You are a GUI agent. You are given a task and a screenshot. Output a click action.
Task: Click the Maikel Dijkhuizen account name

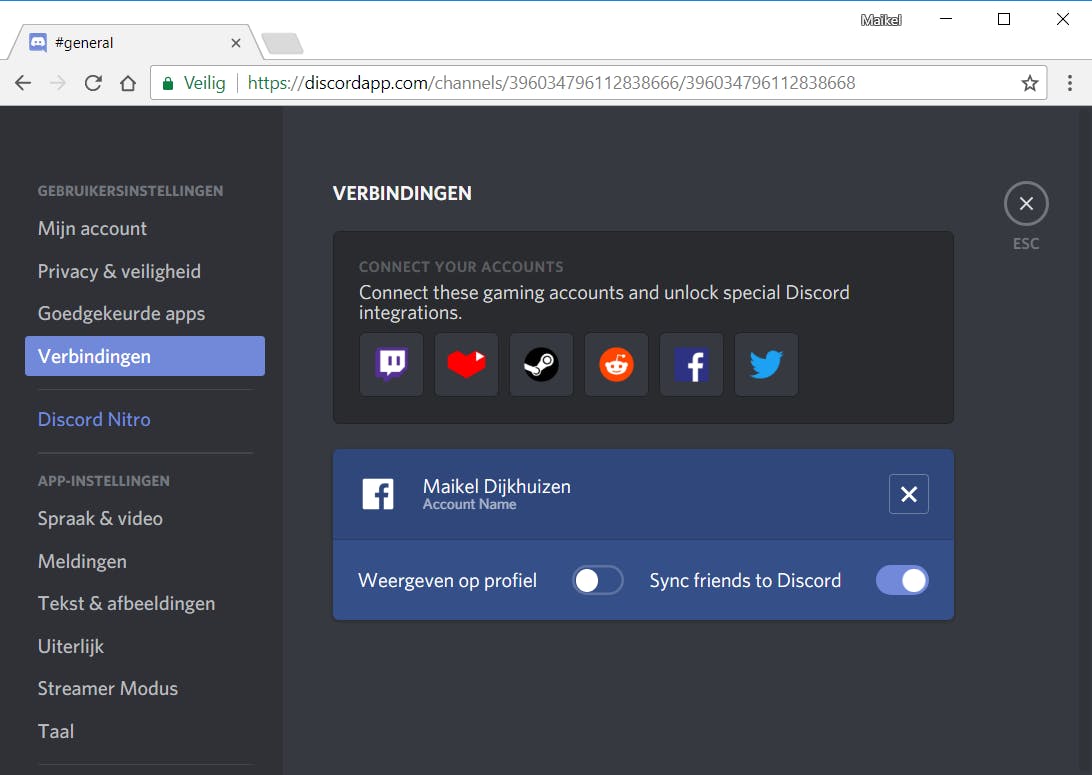[497, 486]
